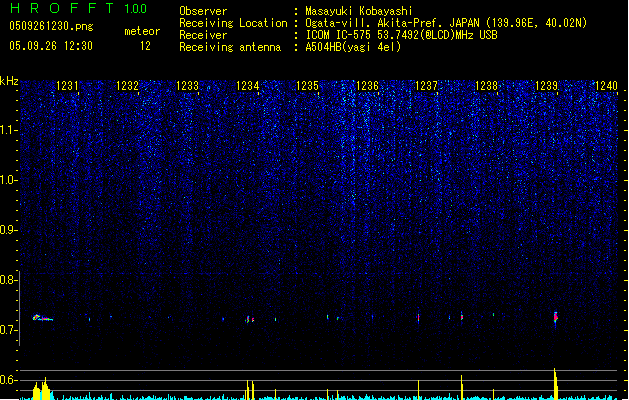Click the Observer label
The width and height of the screenshot is (629, 400).
pos(203,11)
